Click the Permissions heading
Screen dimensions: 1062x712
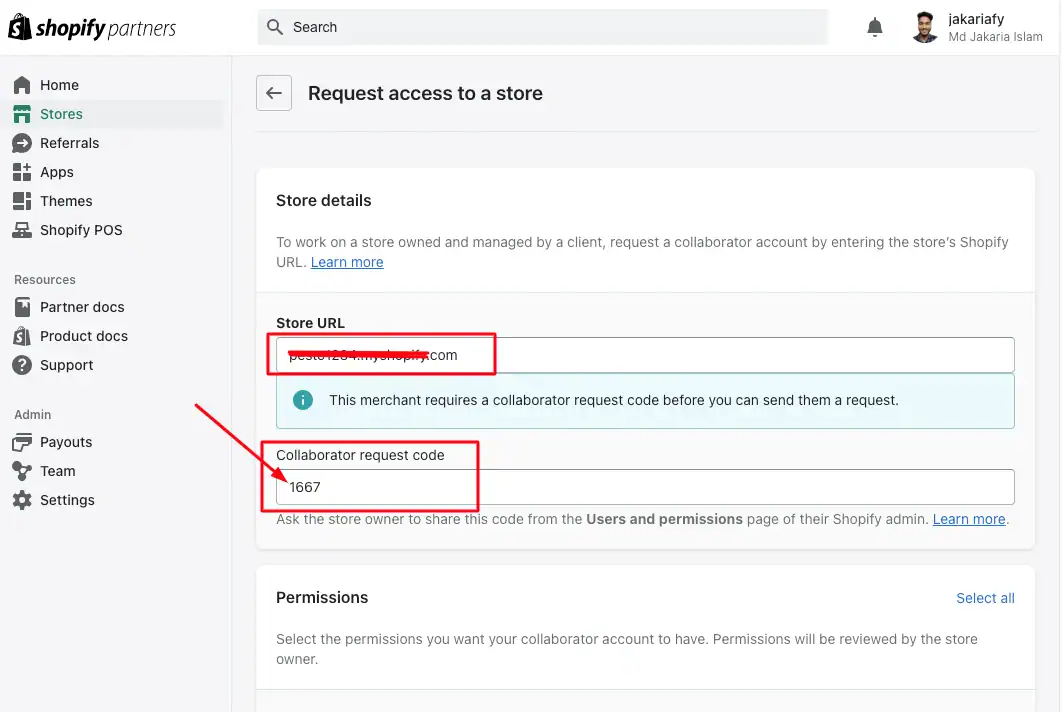pos(322,598)
